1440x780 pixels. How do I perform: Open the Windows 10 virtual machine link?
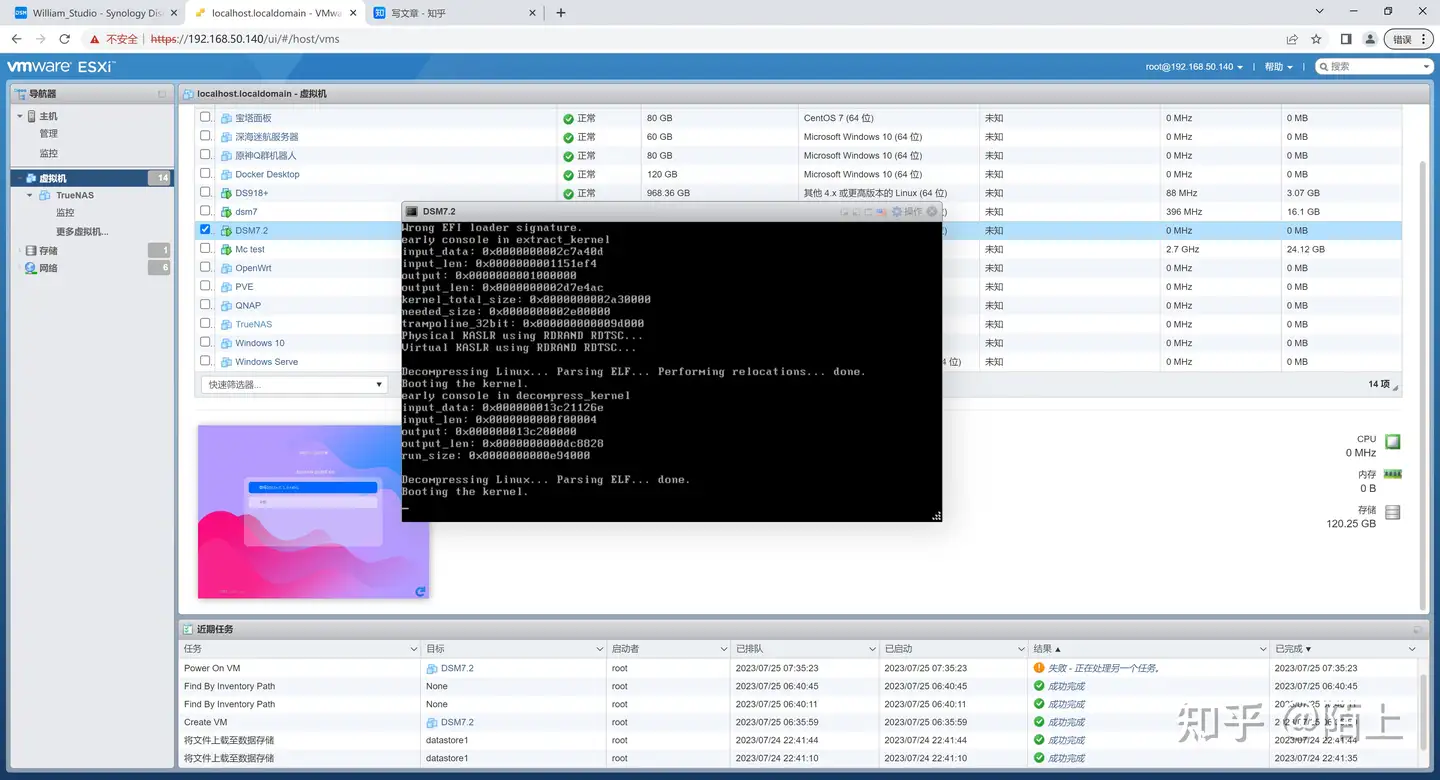click(260, 343)
